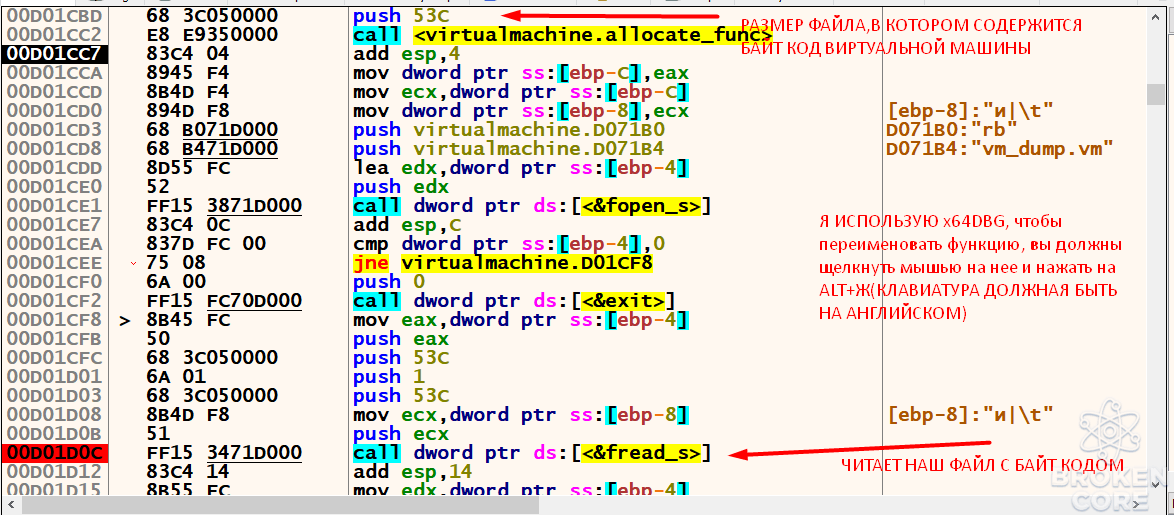Click push virtualmachine.D071B4 instruction
Viewport: 1174px width, 515px height.
click(x=509, y=149)
